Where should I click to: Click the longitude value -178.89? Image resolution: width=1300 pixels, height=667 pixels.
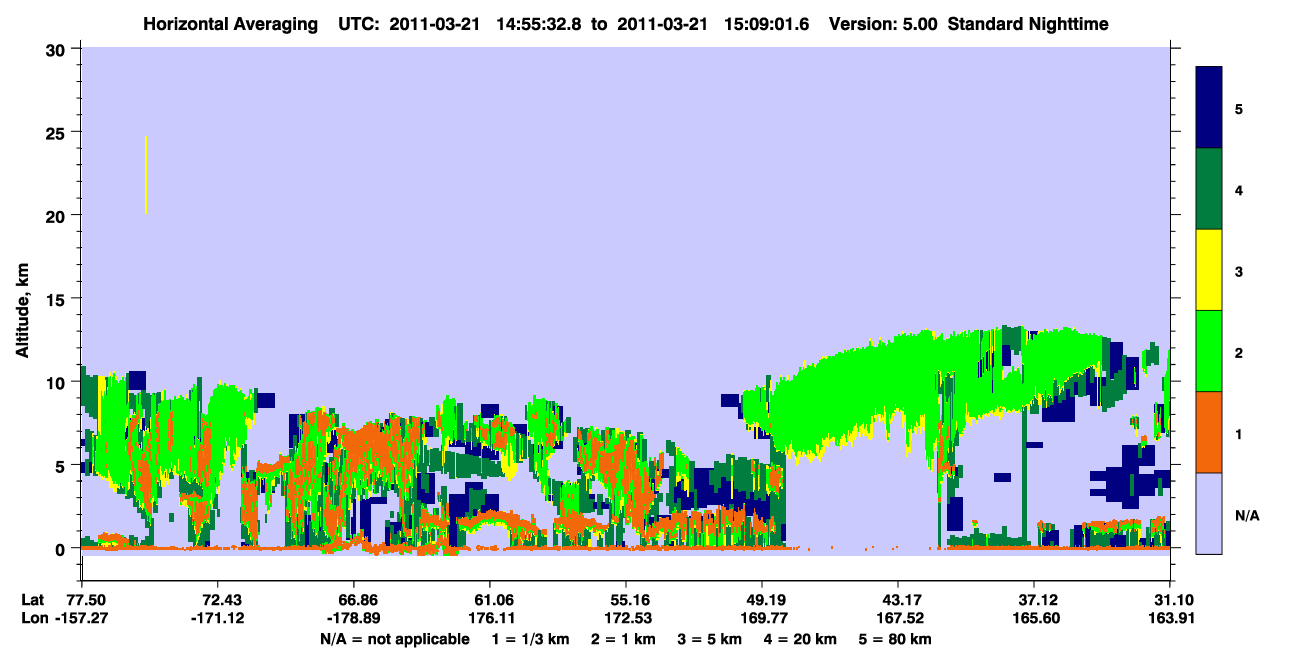(x=354, y=619)
